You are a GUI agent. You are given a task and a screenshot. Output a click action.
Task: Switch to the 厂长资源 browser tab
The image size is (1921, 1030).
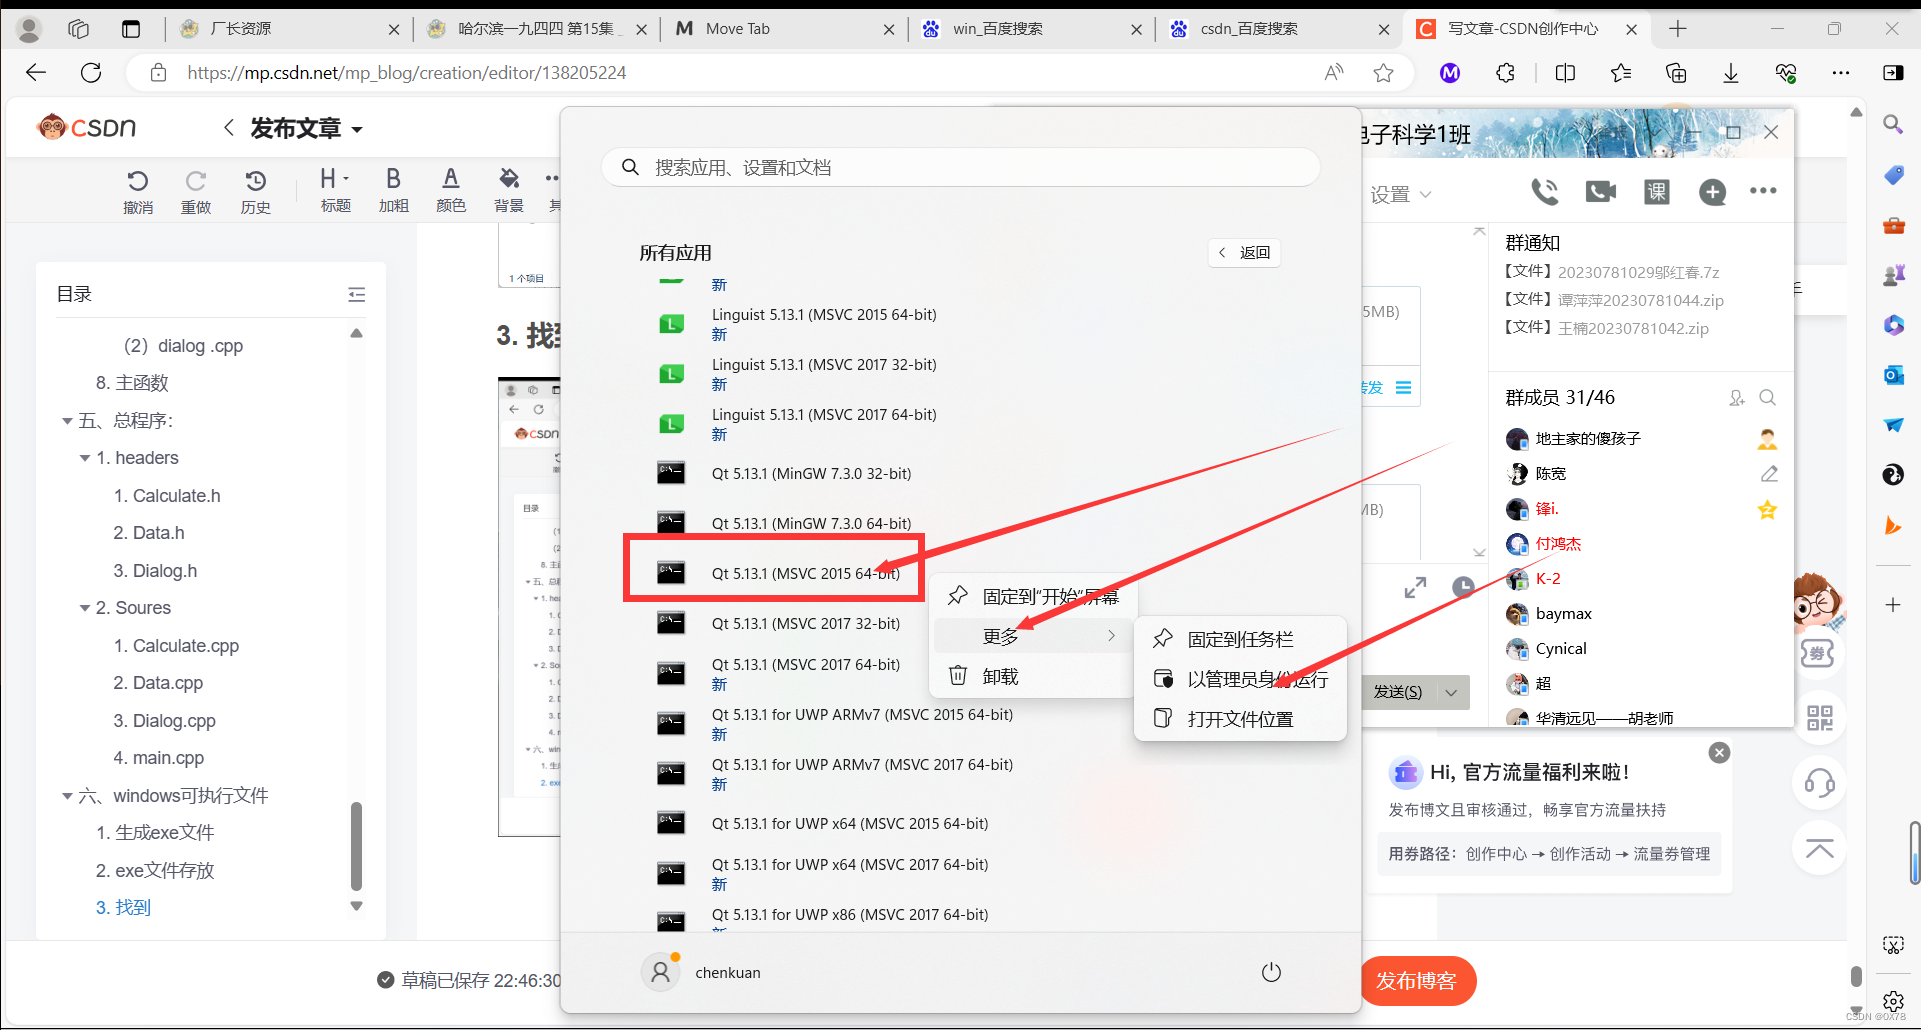(288, 29)
